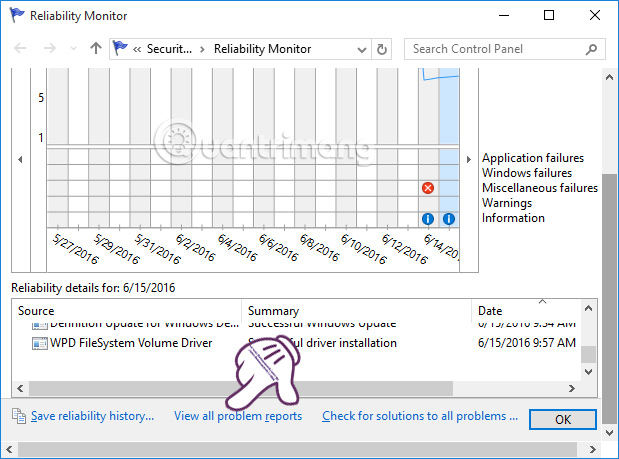
Task: Click the details list horizontal scrollbar thumb
Action: click(241, 388)
